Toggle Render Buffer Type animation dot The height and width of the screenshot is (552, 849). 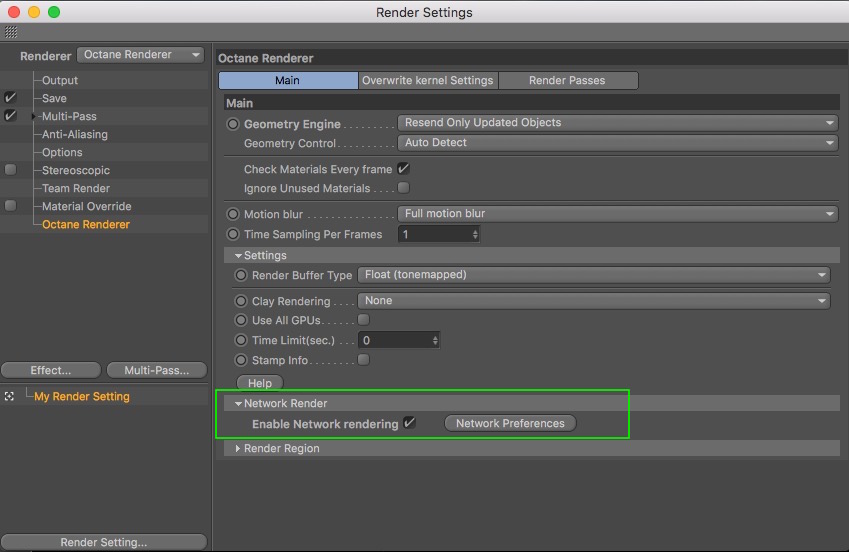tap(241, 275)
